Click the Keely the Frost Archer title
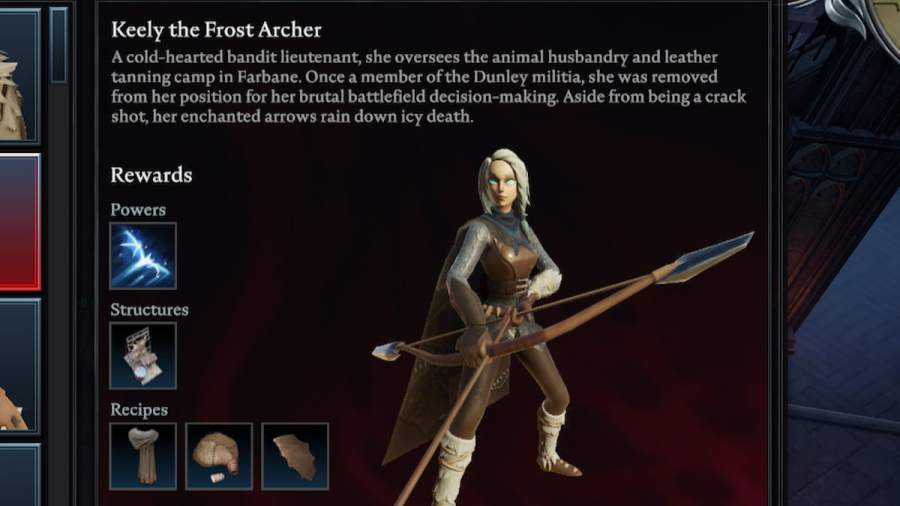Screen dimensions: 900x506 [x=216, y=30]
